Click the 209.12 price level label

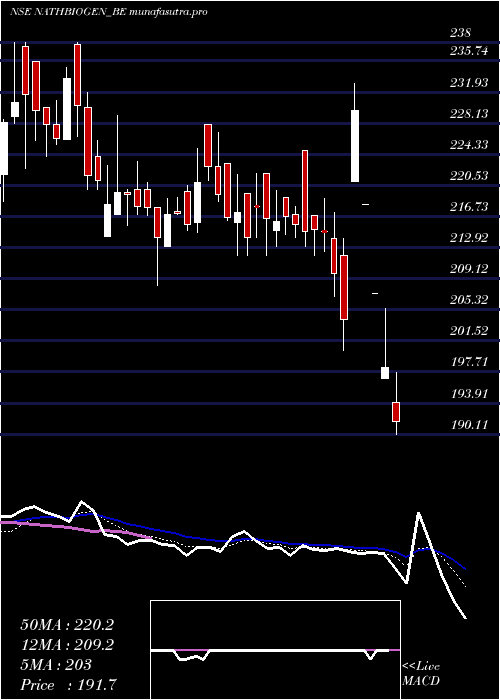469,269
